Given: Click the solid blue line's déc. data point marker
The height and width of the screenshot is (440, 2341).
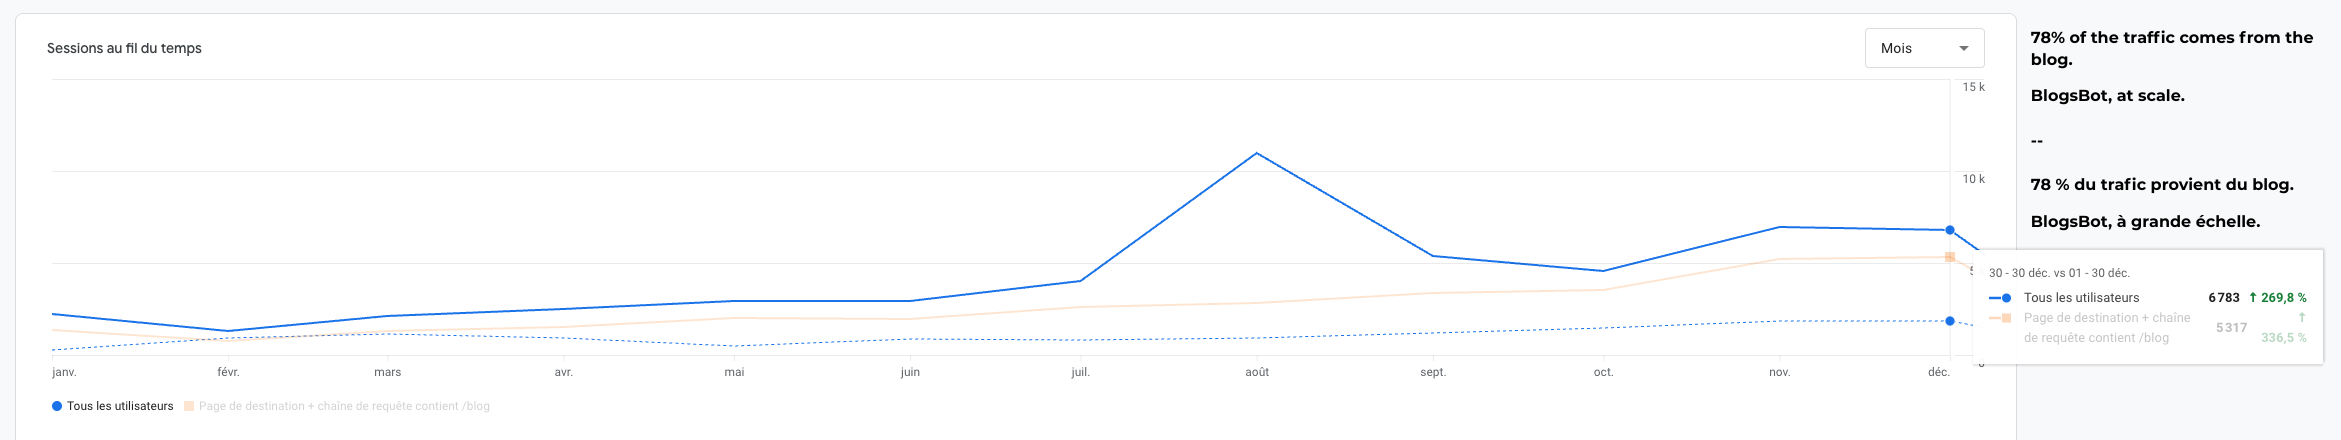Looking at the screenshot, I should coord(1949,230).
